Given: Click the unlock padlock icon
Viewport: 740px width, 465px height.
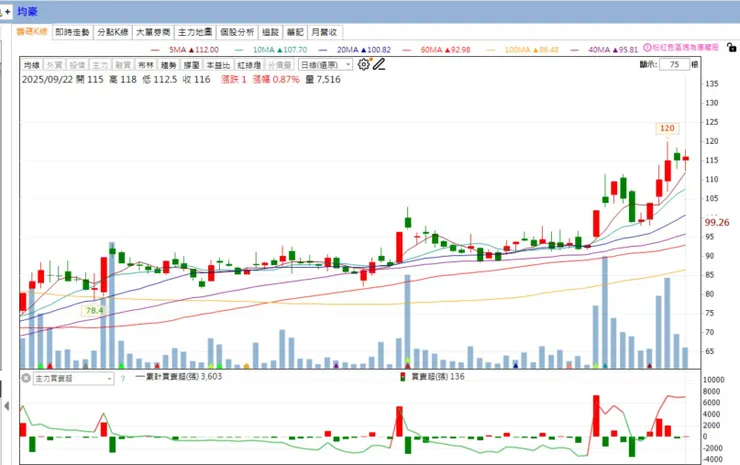Looking at the screenshot, I should (x=732, y=47).
